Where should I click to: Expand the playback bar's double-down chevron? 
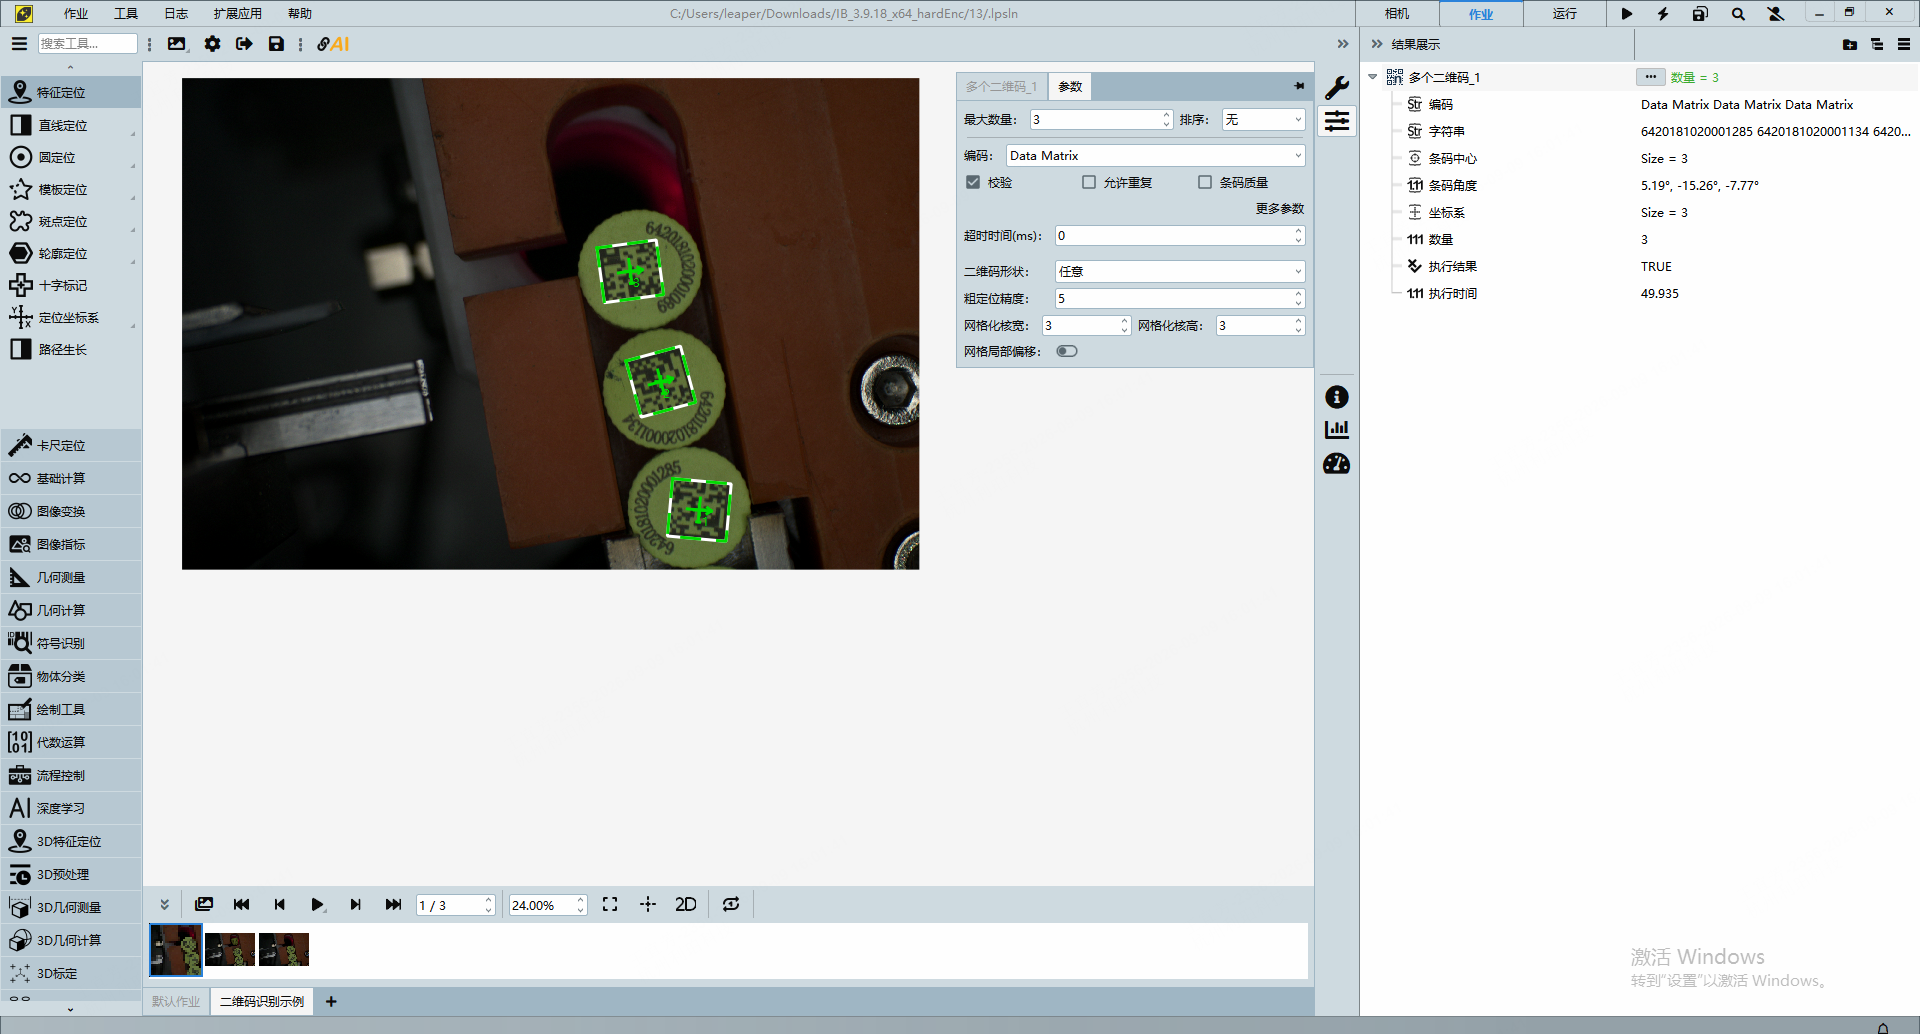click(x=164, y=904)
